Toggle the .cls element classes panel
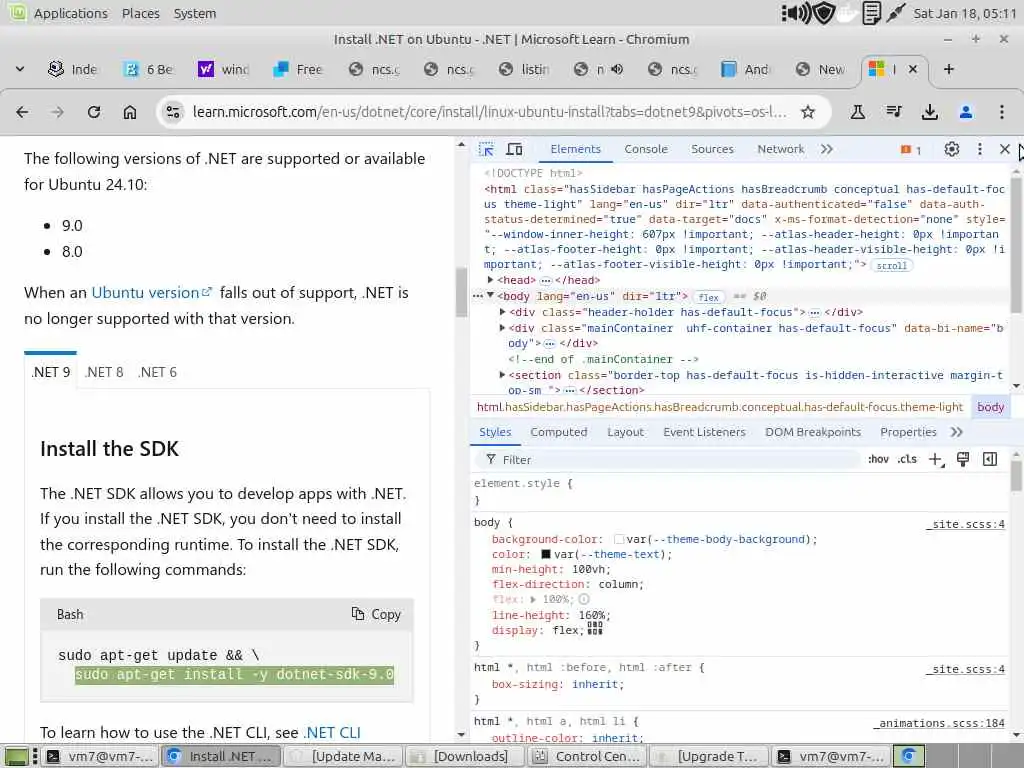Viewport: 1024px width, 768px height. tap(907, 460)
